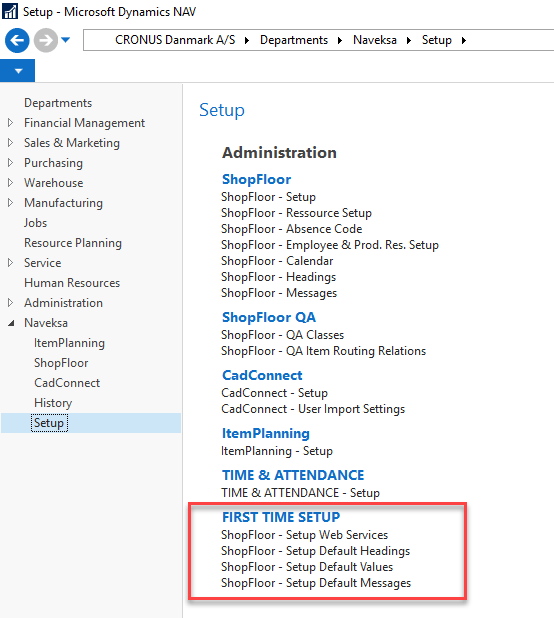Open CadConnect - User Import Settings
This screenshot has height=618, width=554.
(313, 409)
